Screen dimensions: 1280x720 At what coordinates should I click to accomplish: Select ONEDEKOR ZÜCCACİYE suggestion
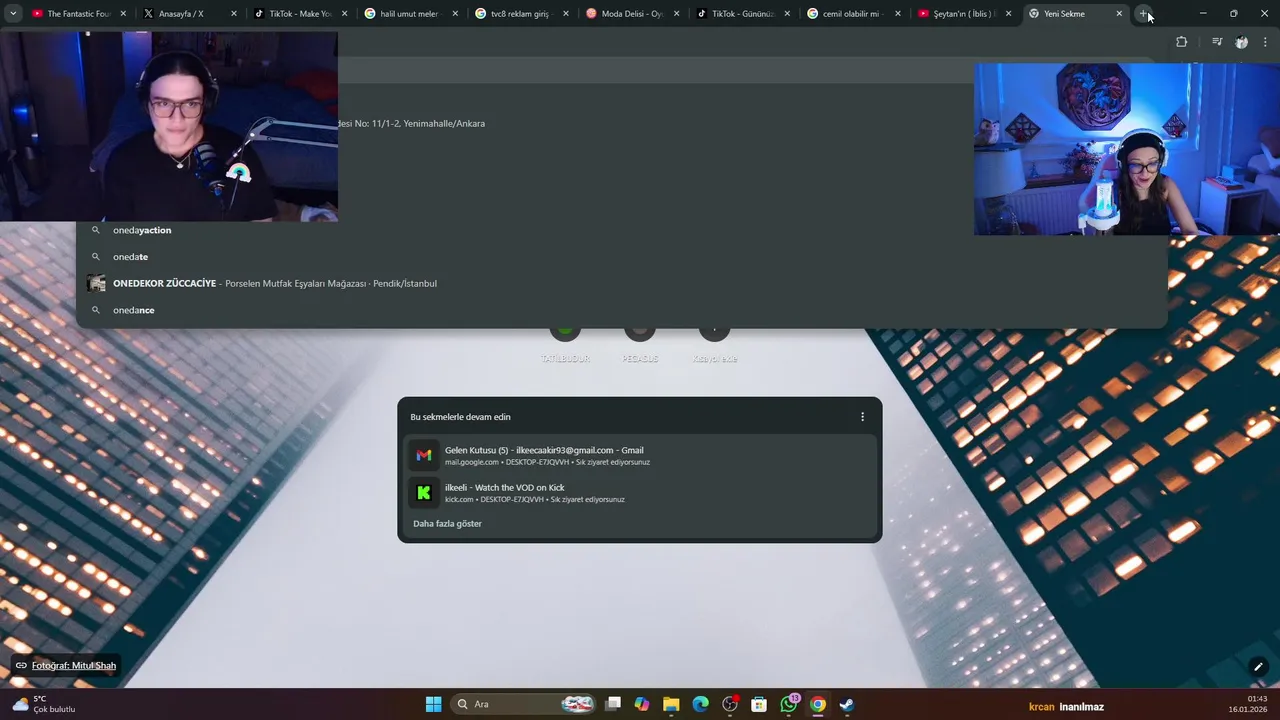coord(621,283)
